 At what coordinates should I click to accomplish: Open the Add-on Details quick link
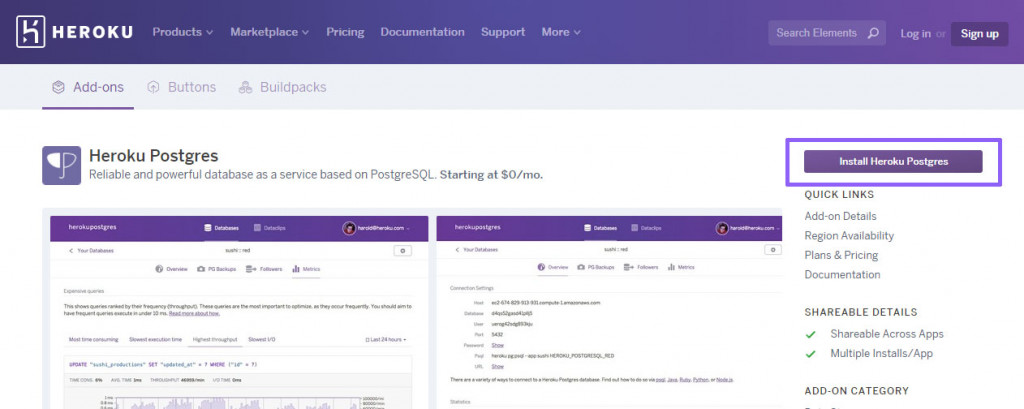pyautogui.click(x=840, y=216)
